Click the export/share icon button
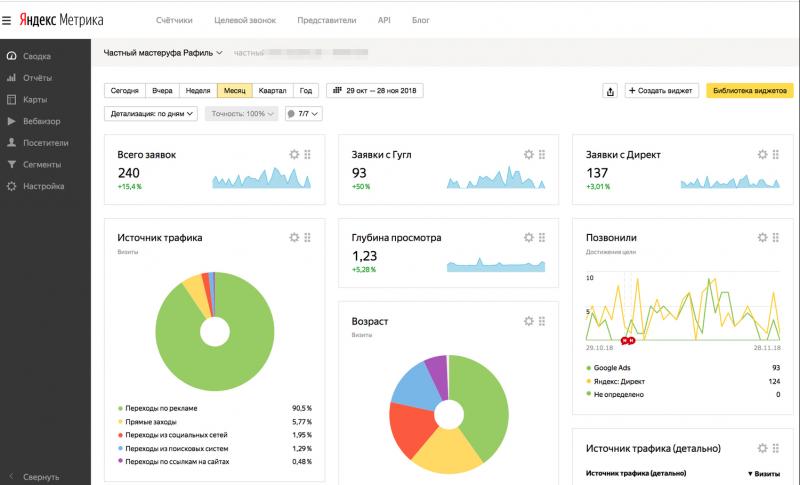The image size is (800, 485). [x=610, y=91]
